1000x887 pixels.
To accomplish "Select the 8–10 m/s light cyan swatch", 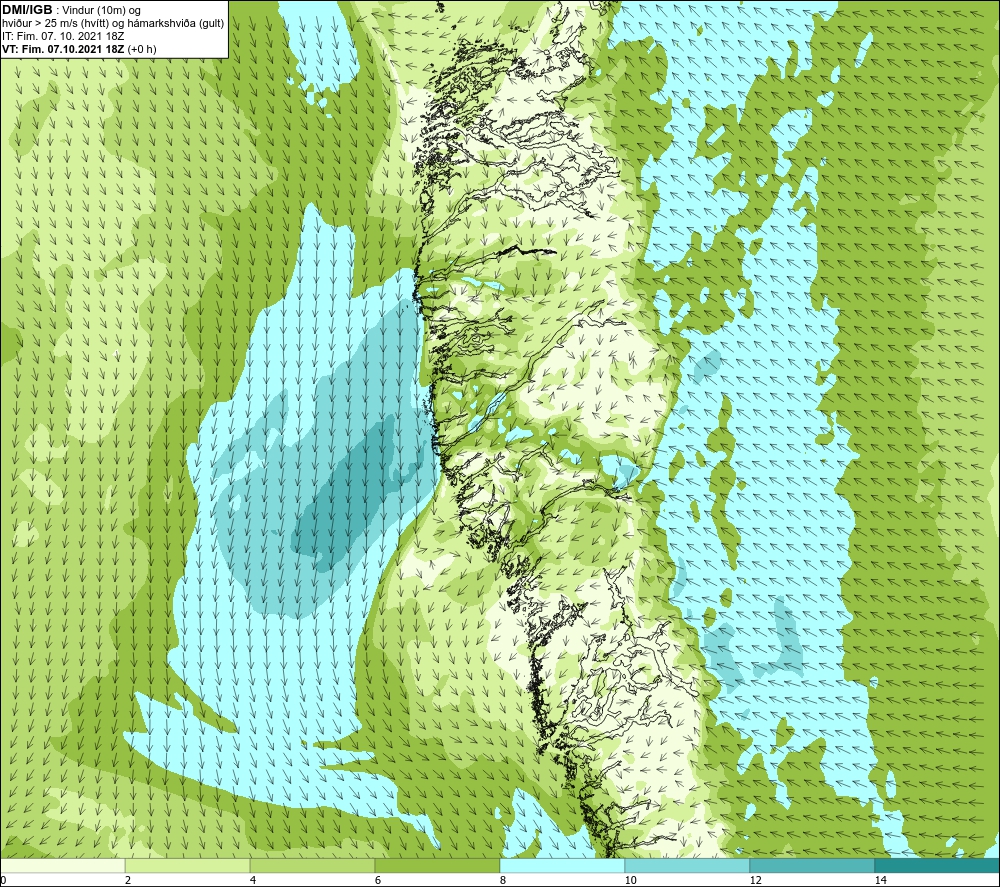I will tap(562, 865).
